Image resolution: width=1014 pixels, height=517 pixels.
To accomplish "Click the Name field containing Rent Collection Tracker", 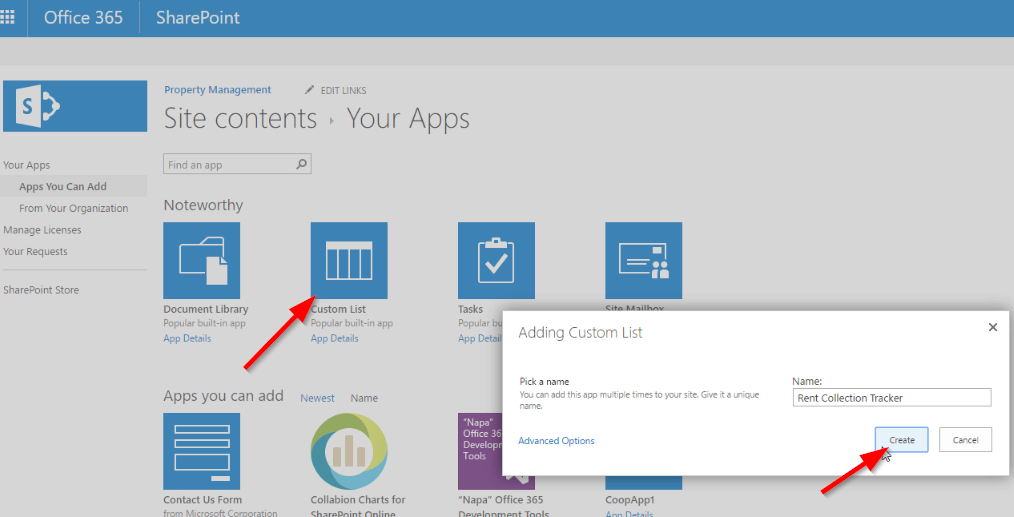I will 892,397.
